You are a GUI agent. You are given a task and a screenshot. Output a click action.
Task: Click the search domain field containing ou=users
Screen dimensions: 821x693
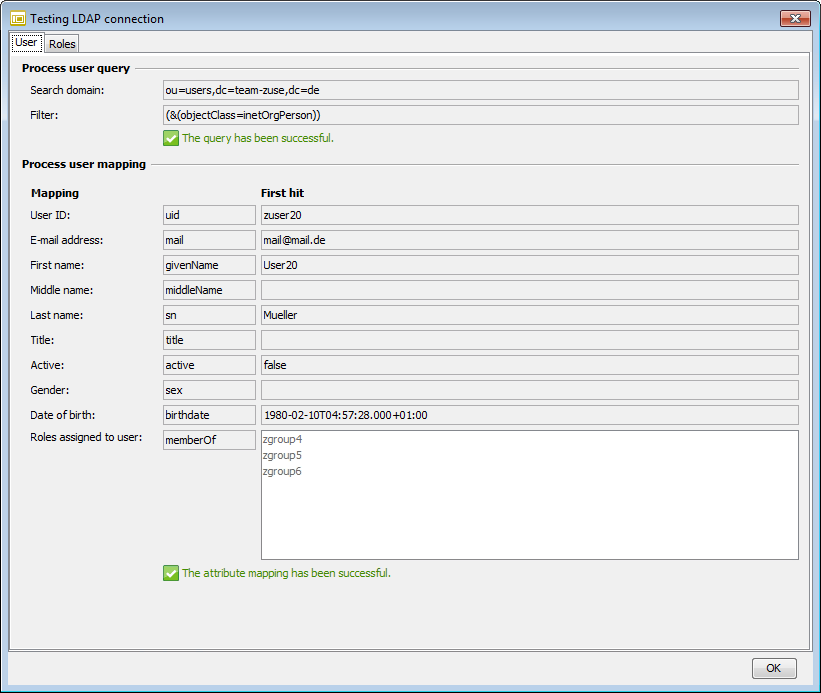480,90
